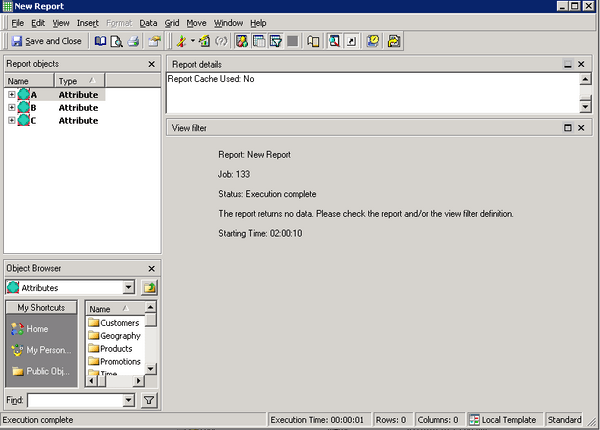The width and height of the screenshot is (600, 430).
Task: Click the print preview magnifier icon
Action: [116, 41]
